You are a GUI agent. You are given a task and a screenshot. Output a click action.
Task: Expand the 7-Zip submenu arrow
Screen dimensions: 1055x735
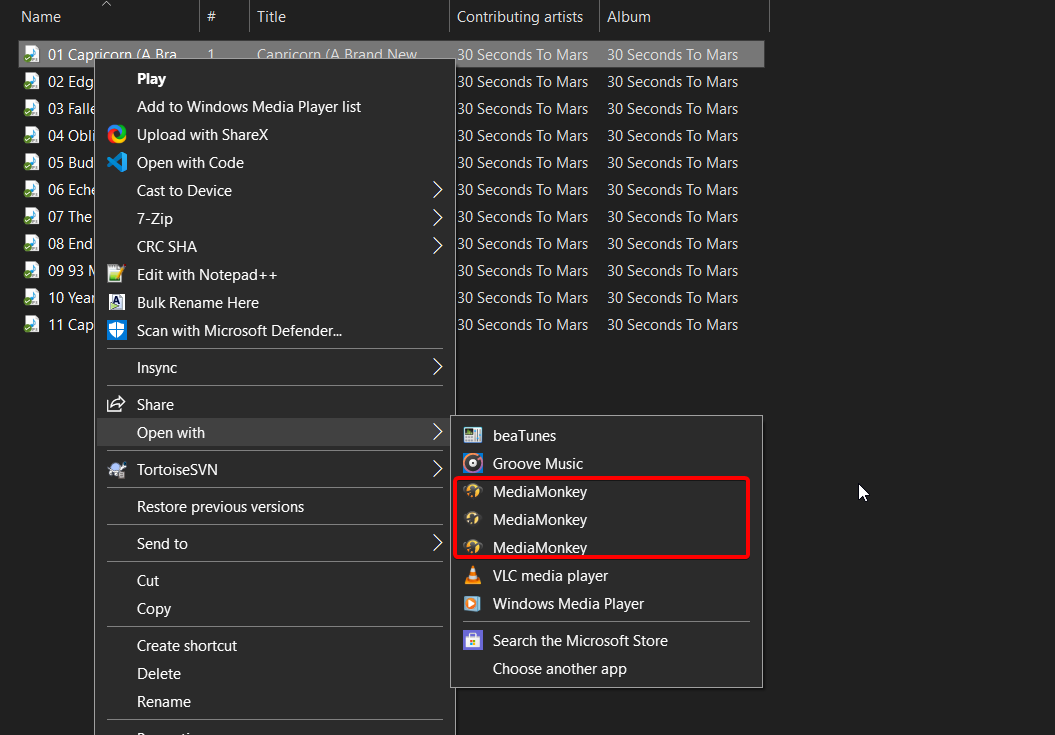[x=437, y=218]
